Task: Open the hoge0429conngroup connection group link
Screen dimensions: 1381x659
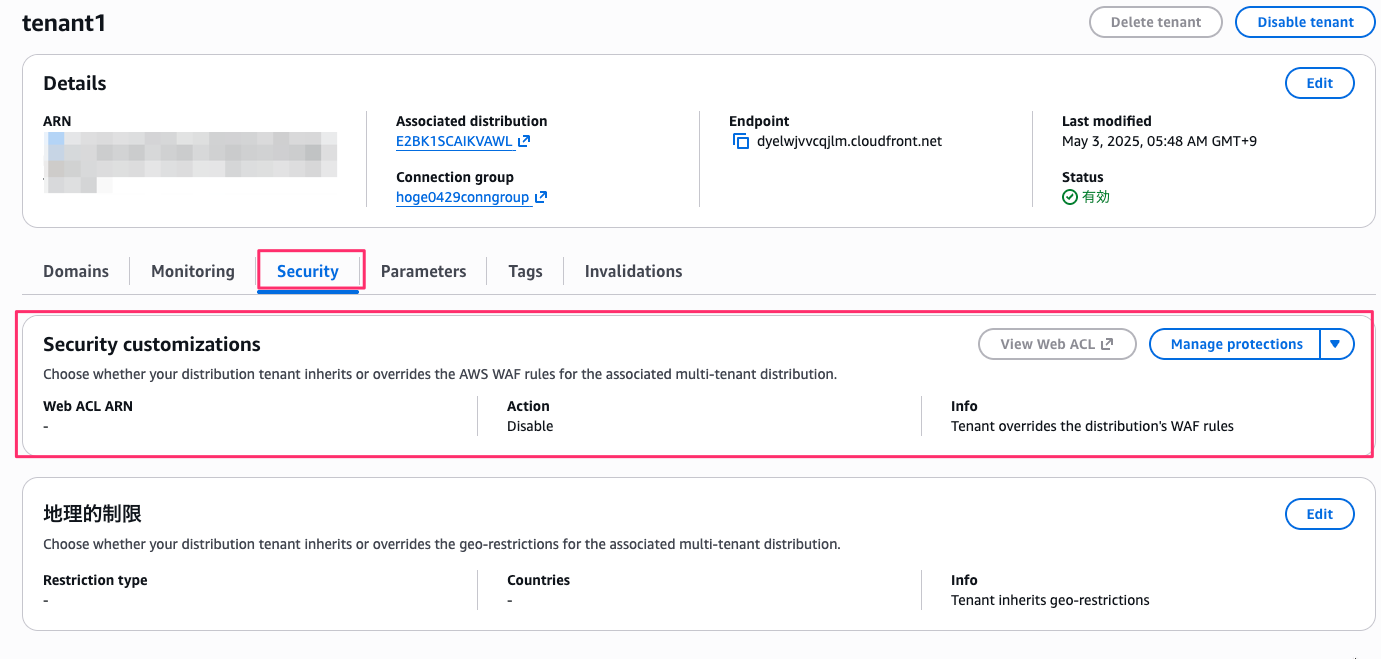Action: 462,198
